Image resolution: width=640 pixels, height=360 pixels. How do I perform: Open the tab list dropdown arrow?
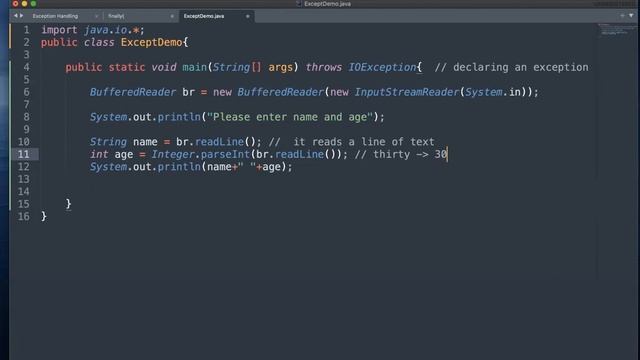pos(631,16)
